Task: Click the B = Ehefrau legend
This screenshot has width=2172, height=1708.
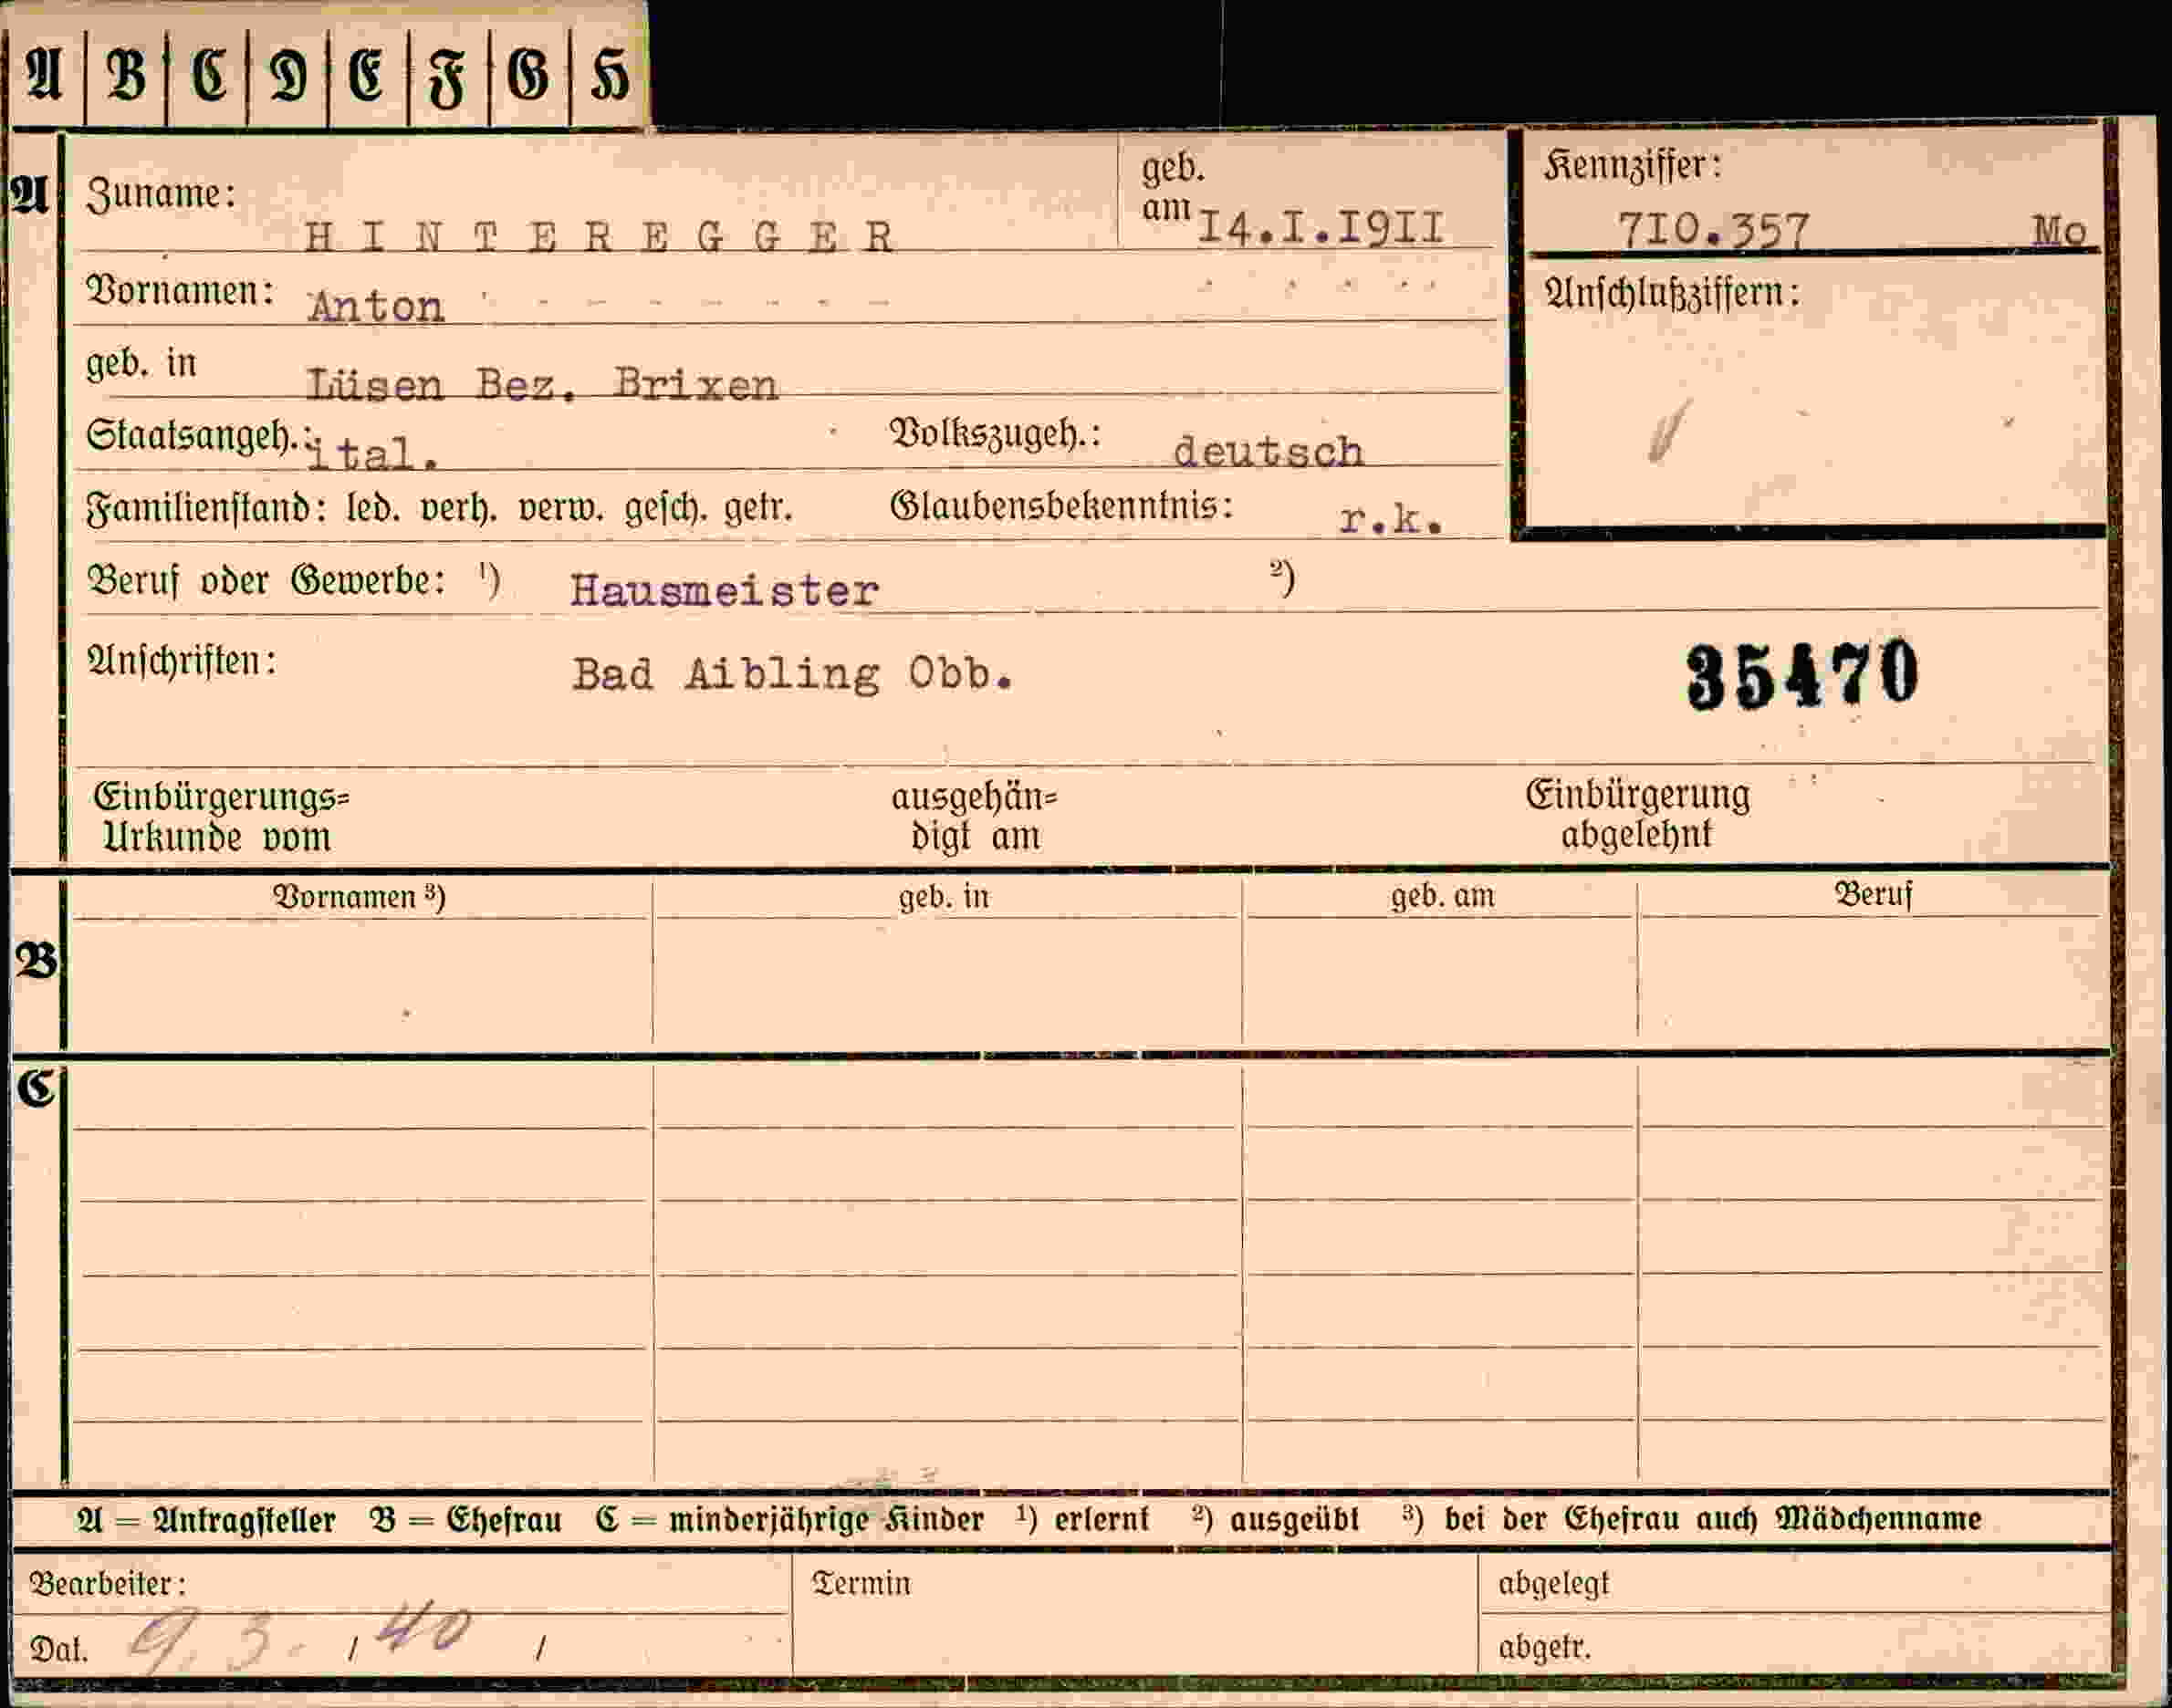Action: click(x=465, y=1520)
